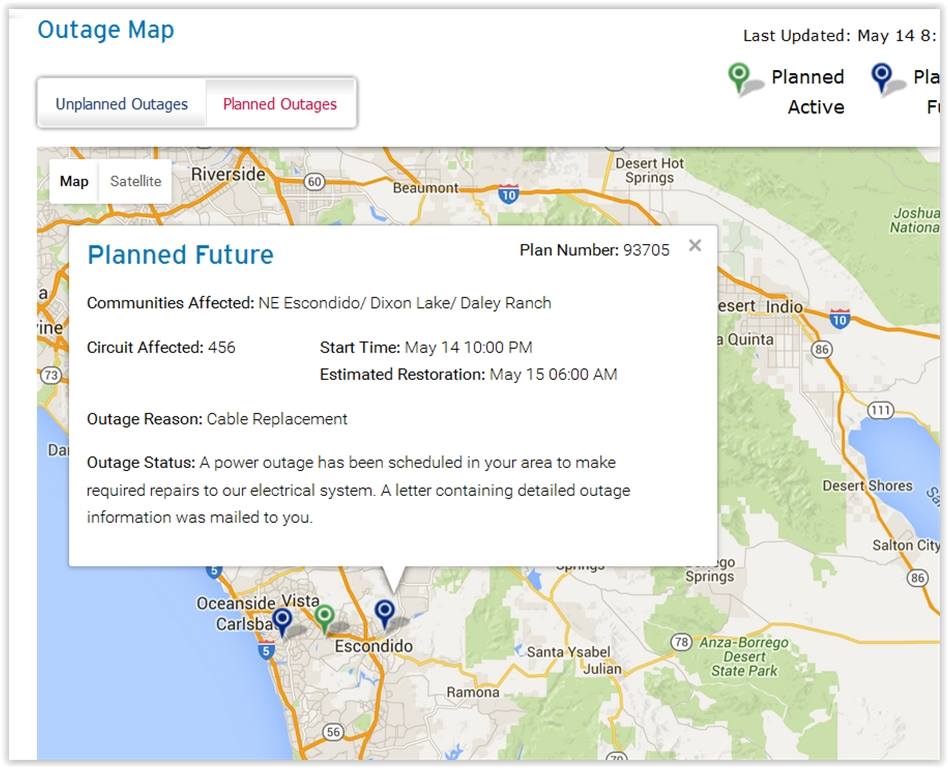Click the Route 78 marker near Anza-Borrego

click(681, 642)
